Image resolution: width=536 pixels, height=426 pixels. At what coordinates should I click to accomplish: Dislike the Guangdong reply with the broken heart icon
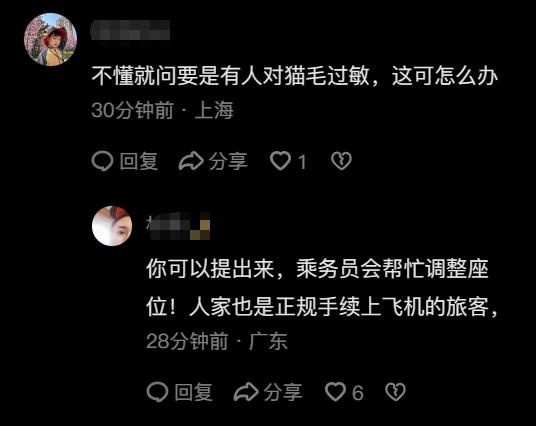coord(396,391)
